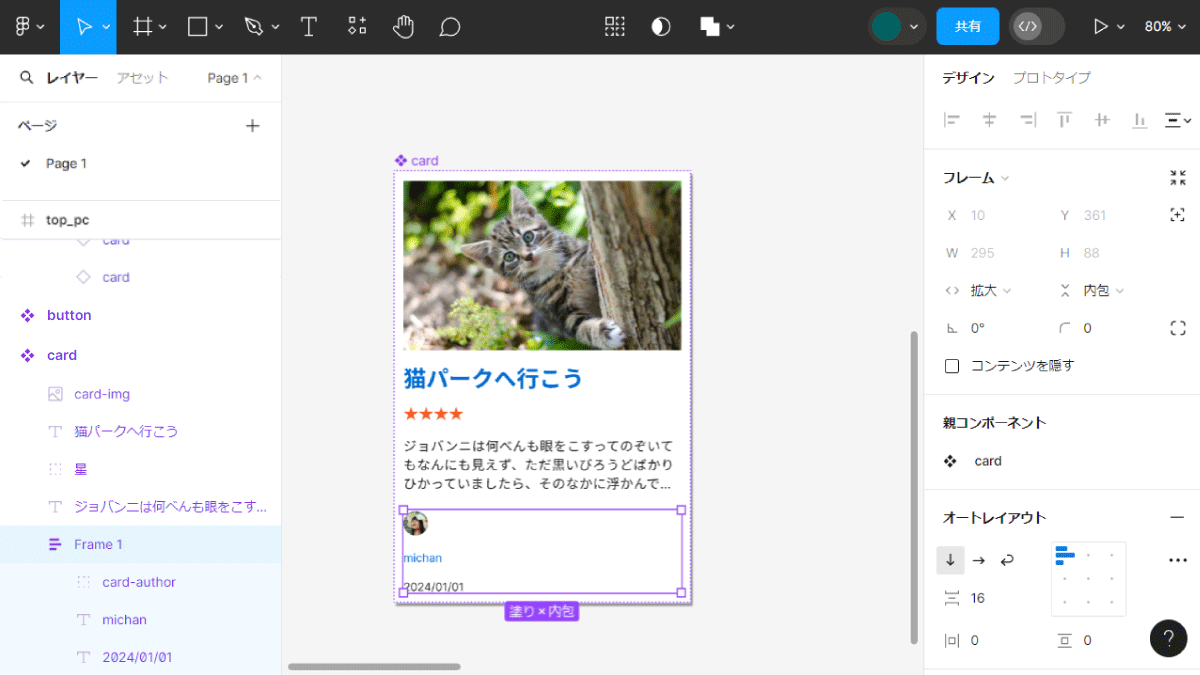Toggle Dev Mode switch
The width and height of the screenshot is (1200, 675).
pyautogui.click(x=1036, y=27)
